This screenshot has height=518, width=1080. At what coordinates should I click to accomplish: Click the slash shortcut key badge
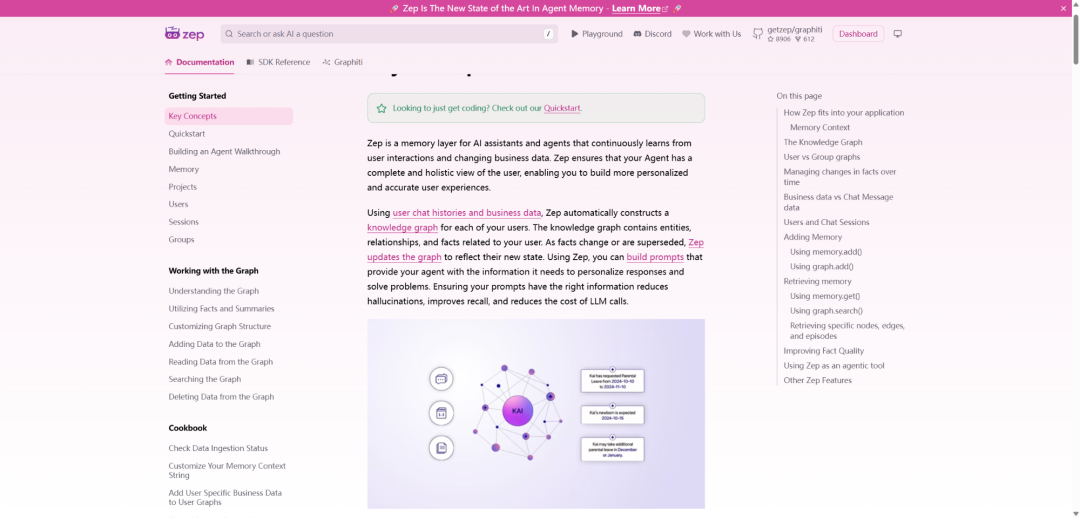pos(549,34)
